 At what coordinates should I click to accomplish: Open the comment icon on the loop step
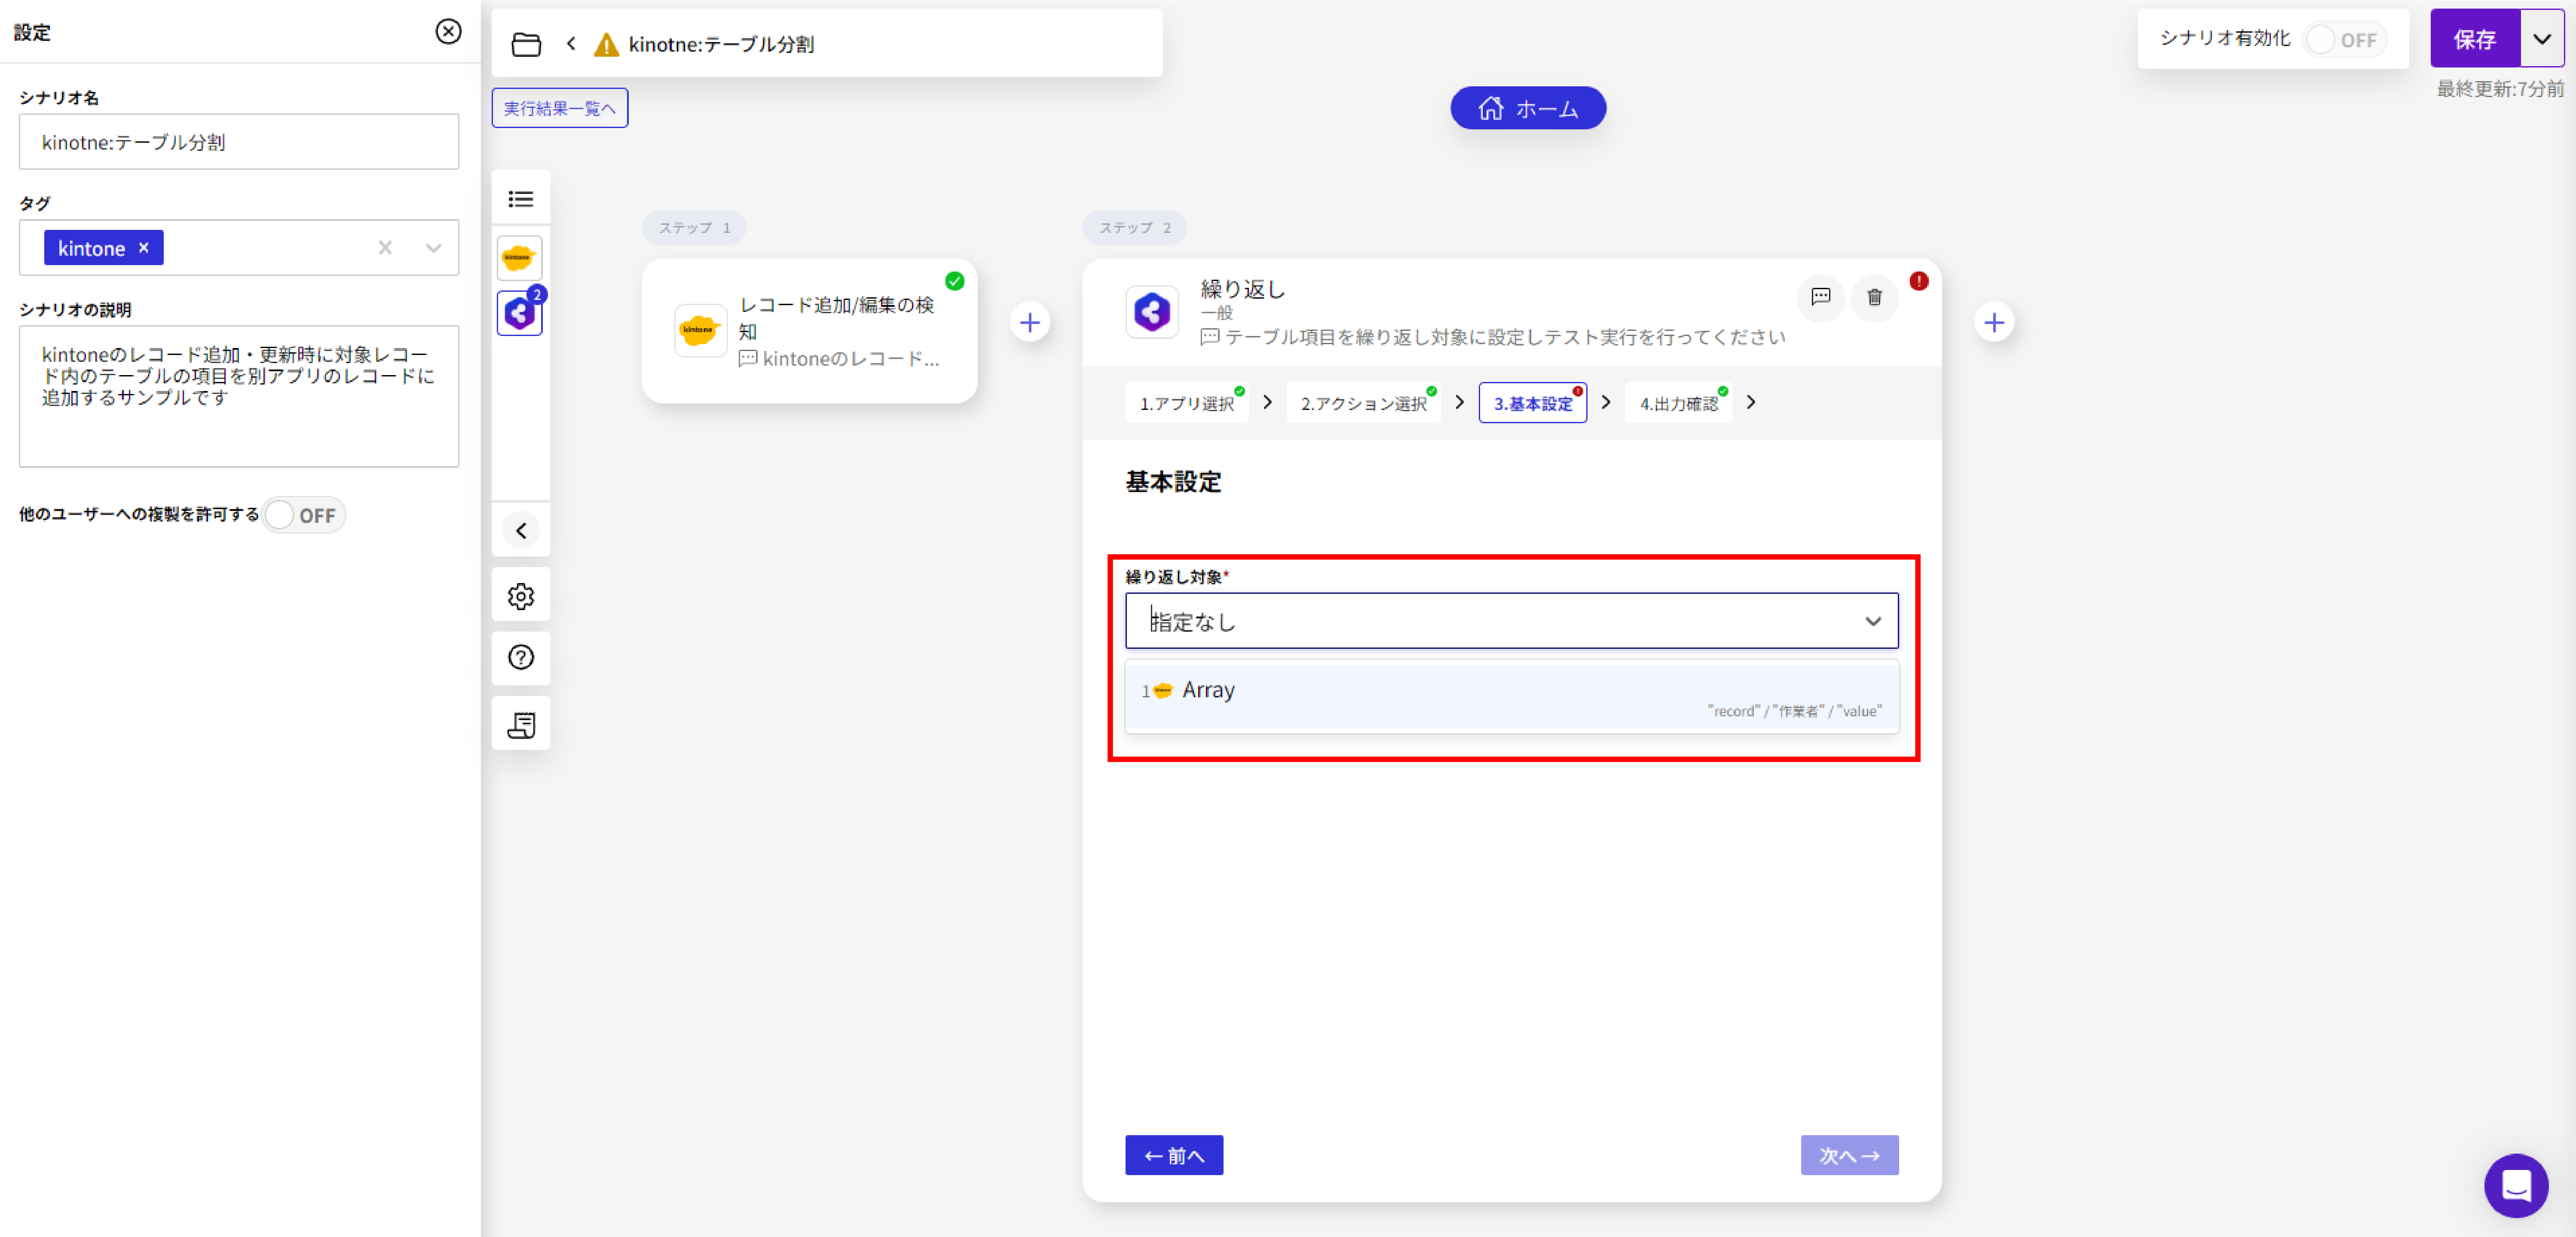1820,297
